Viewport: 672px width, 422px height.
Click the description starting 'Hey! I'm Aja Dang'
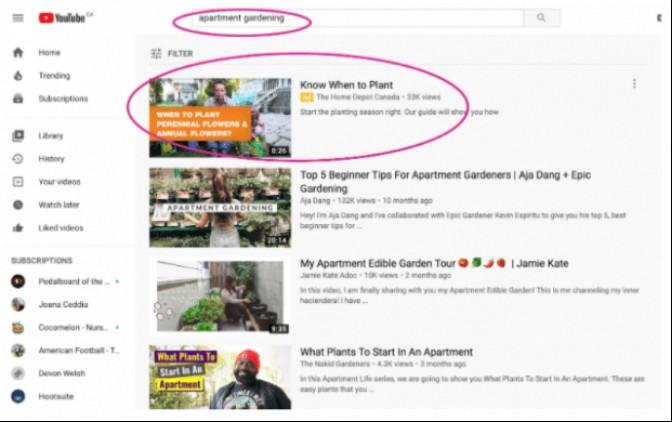pos(463,220)
